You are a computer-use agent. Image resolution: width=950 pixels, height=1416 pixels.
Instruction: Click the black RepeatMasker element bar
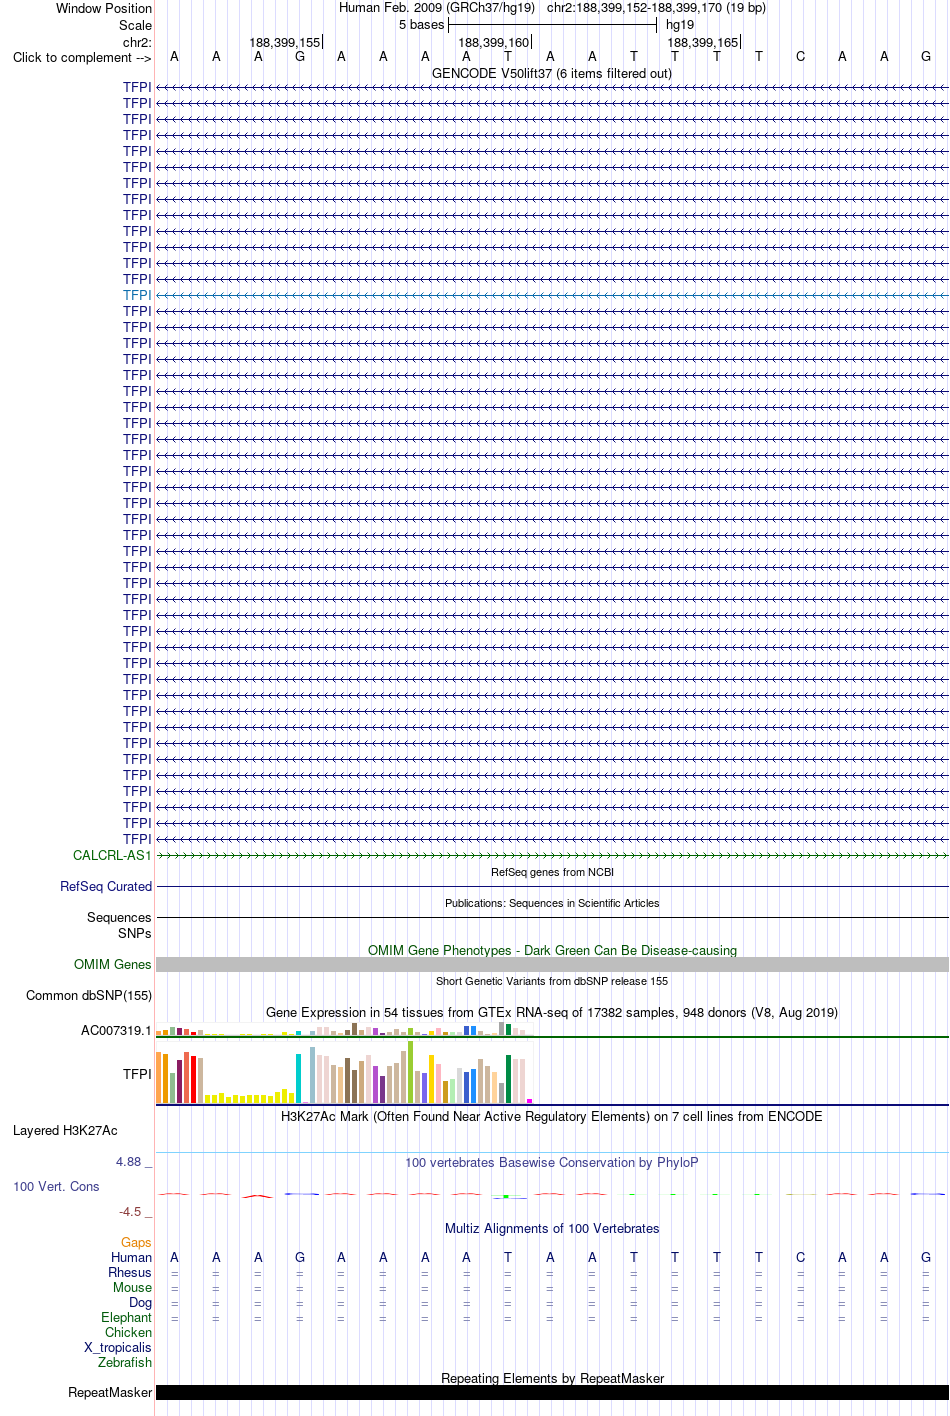[x=552, y=1392]
